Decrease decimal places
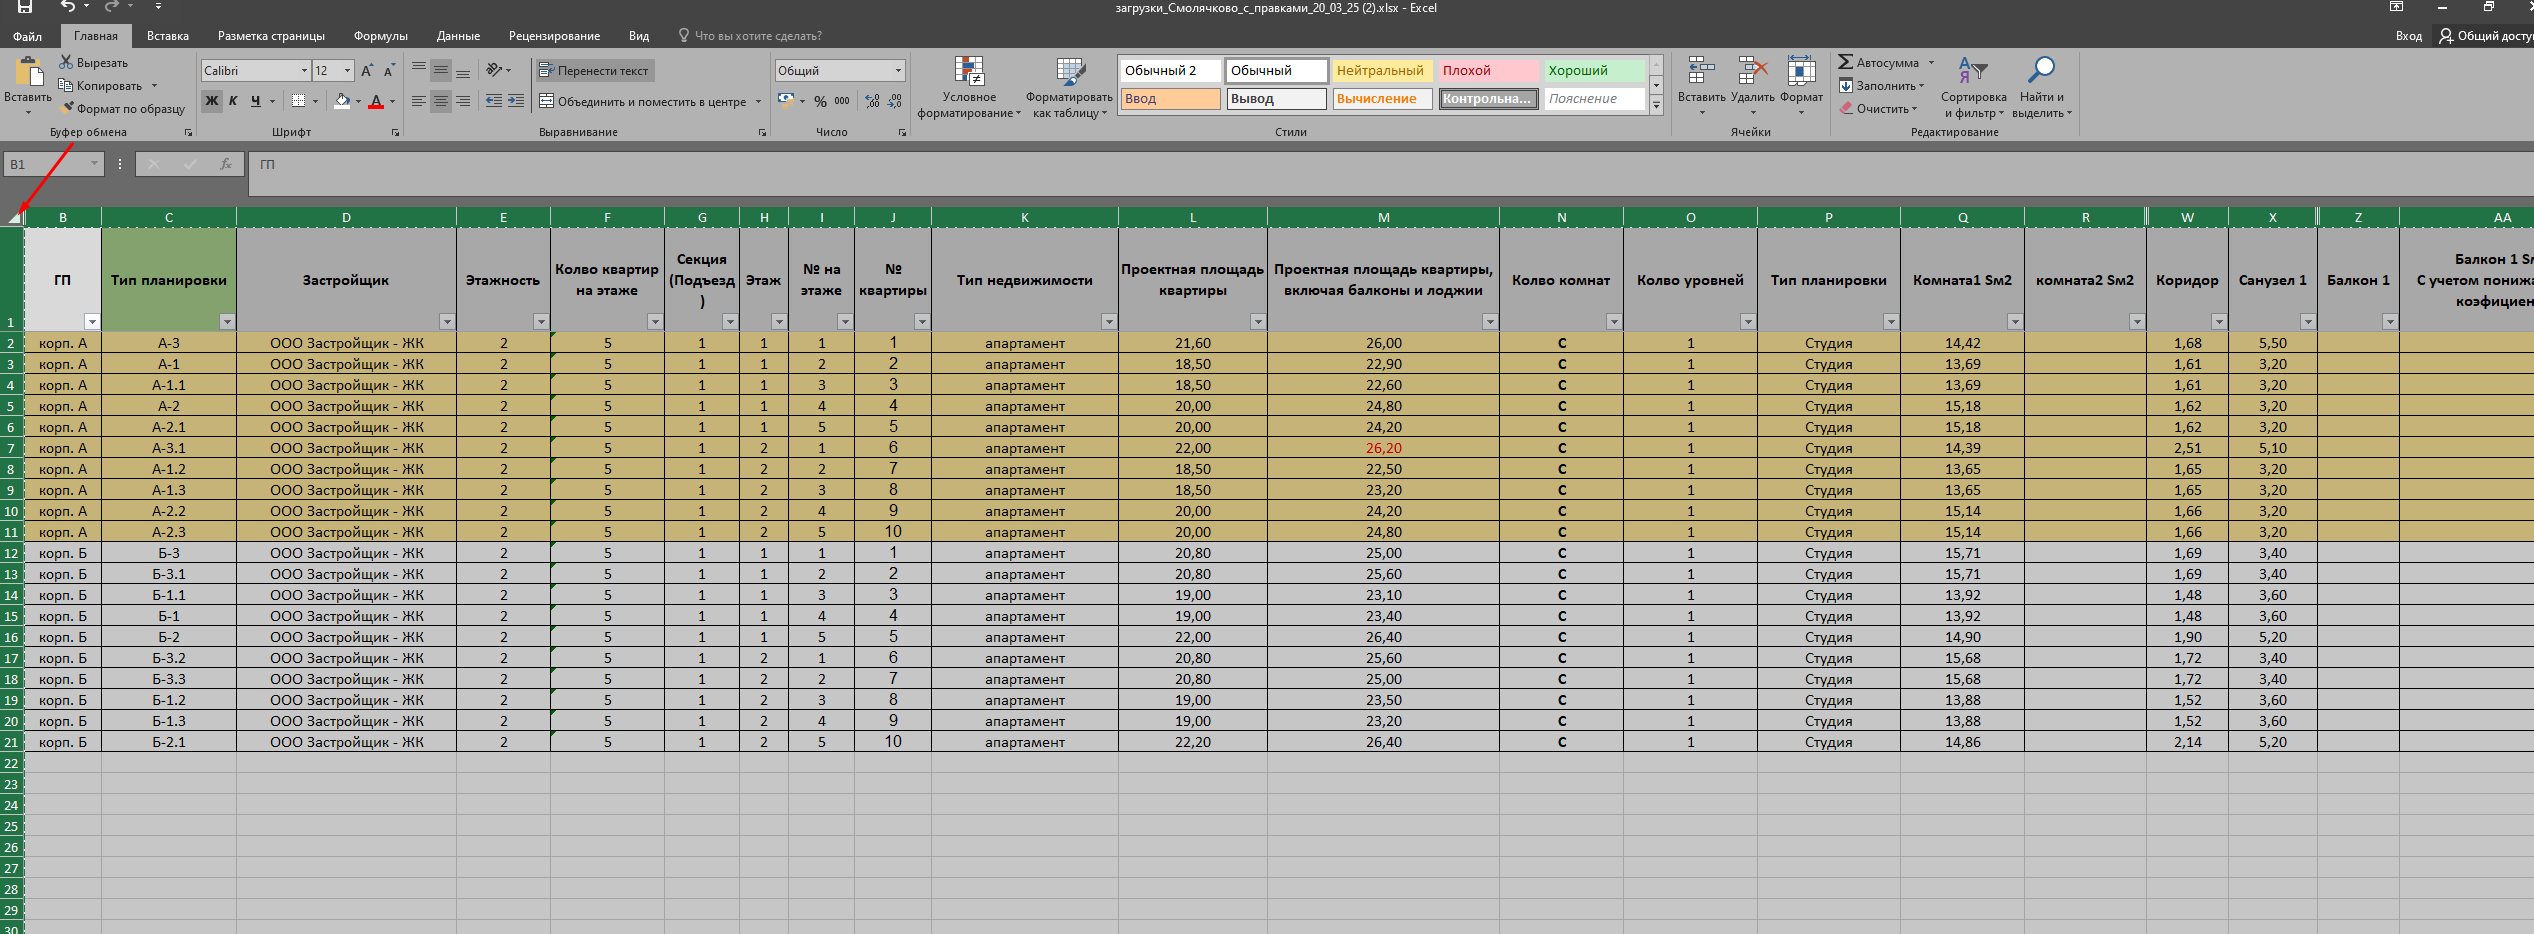This screenshot has height=934, width=2534. (895, 101)
